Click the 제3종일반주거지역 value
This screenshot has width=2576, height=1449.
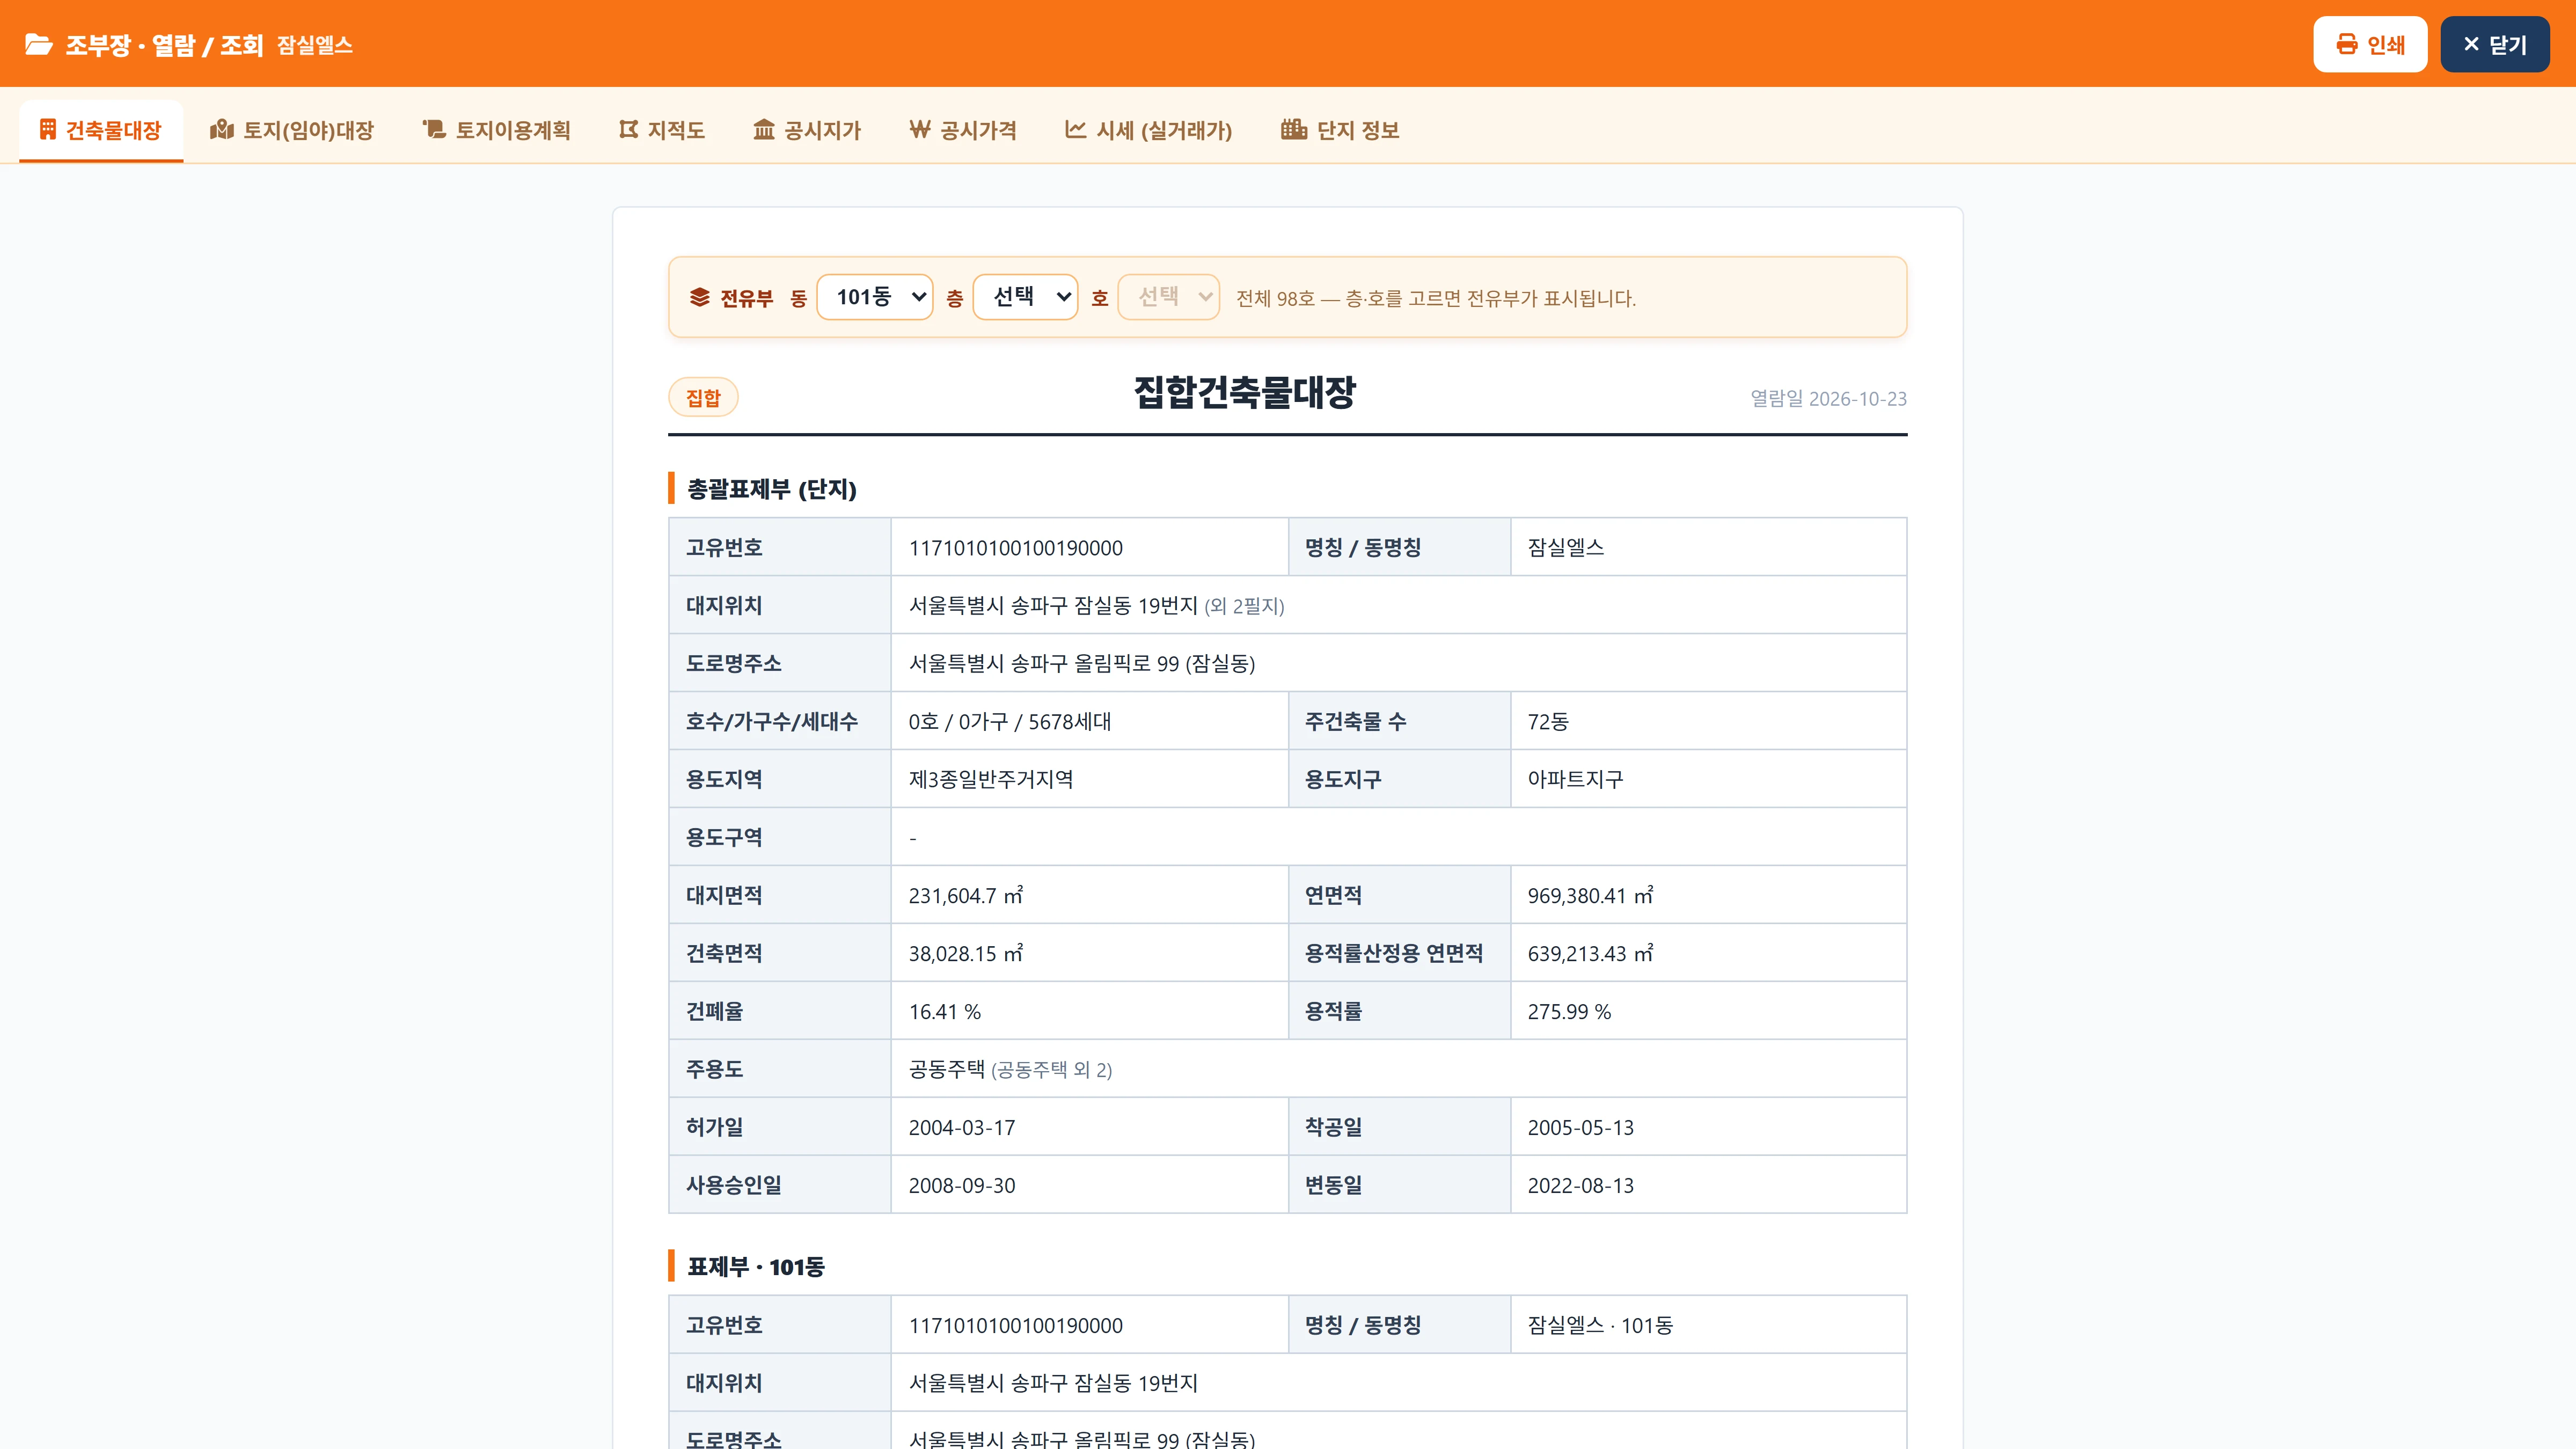(x=991, y=779)
